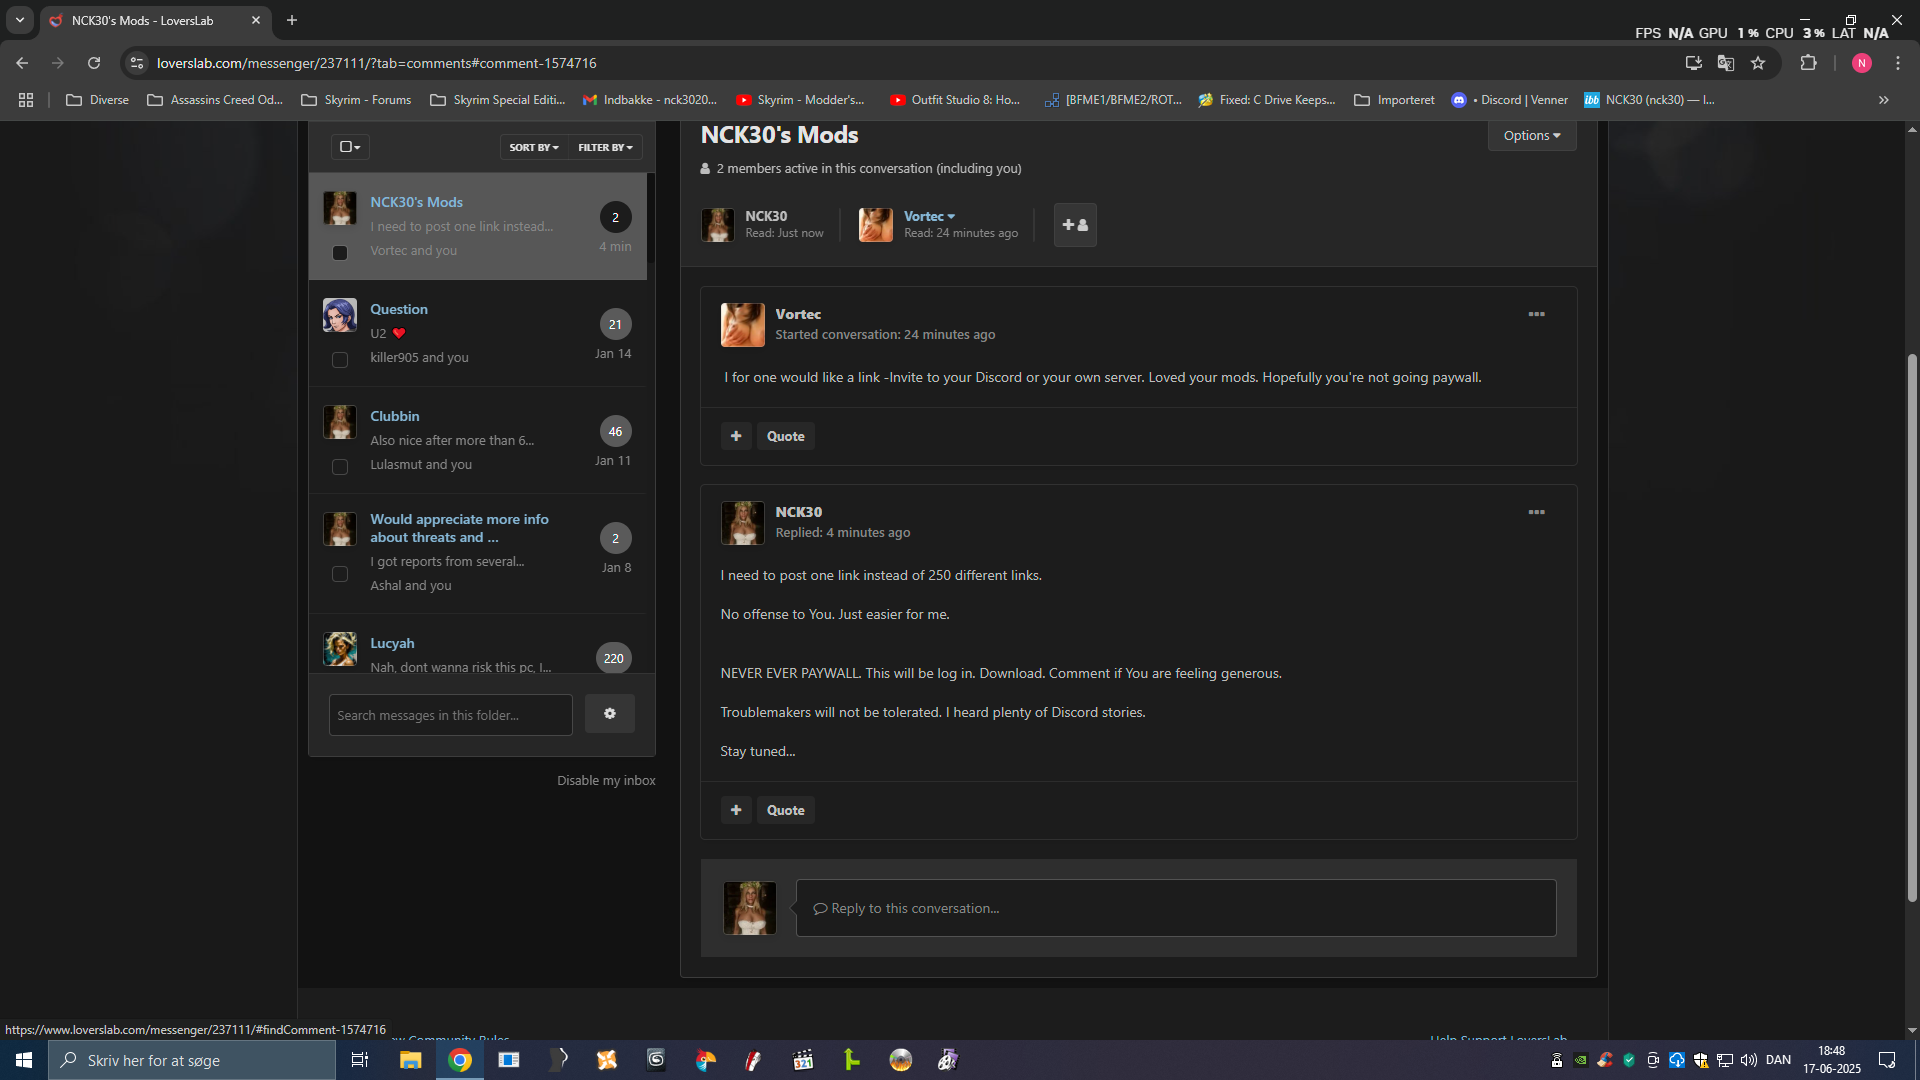Viewport: 1920px width, 1080px height.
Task: Open the Google Translate icon in address bar
Action: [x=1726, y=63]
